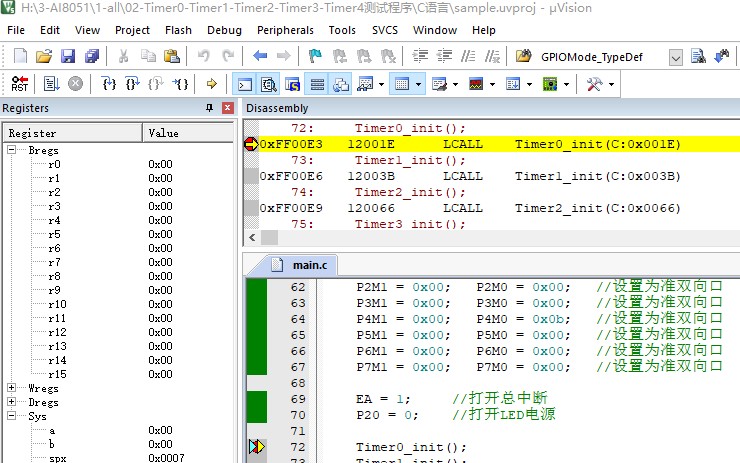Reset the CPU with RST button

(x=20, y=84)
